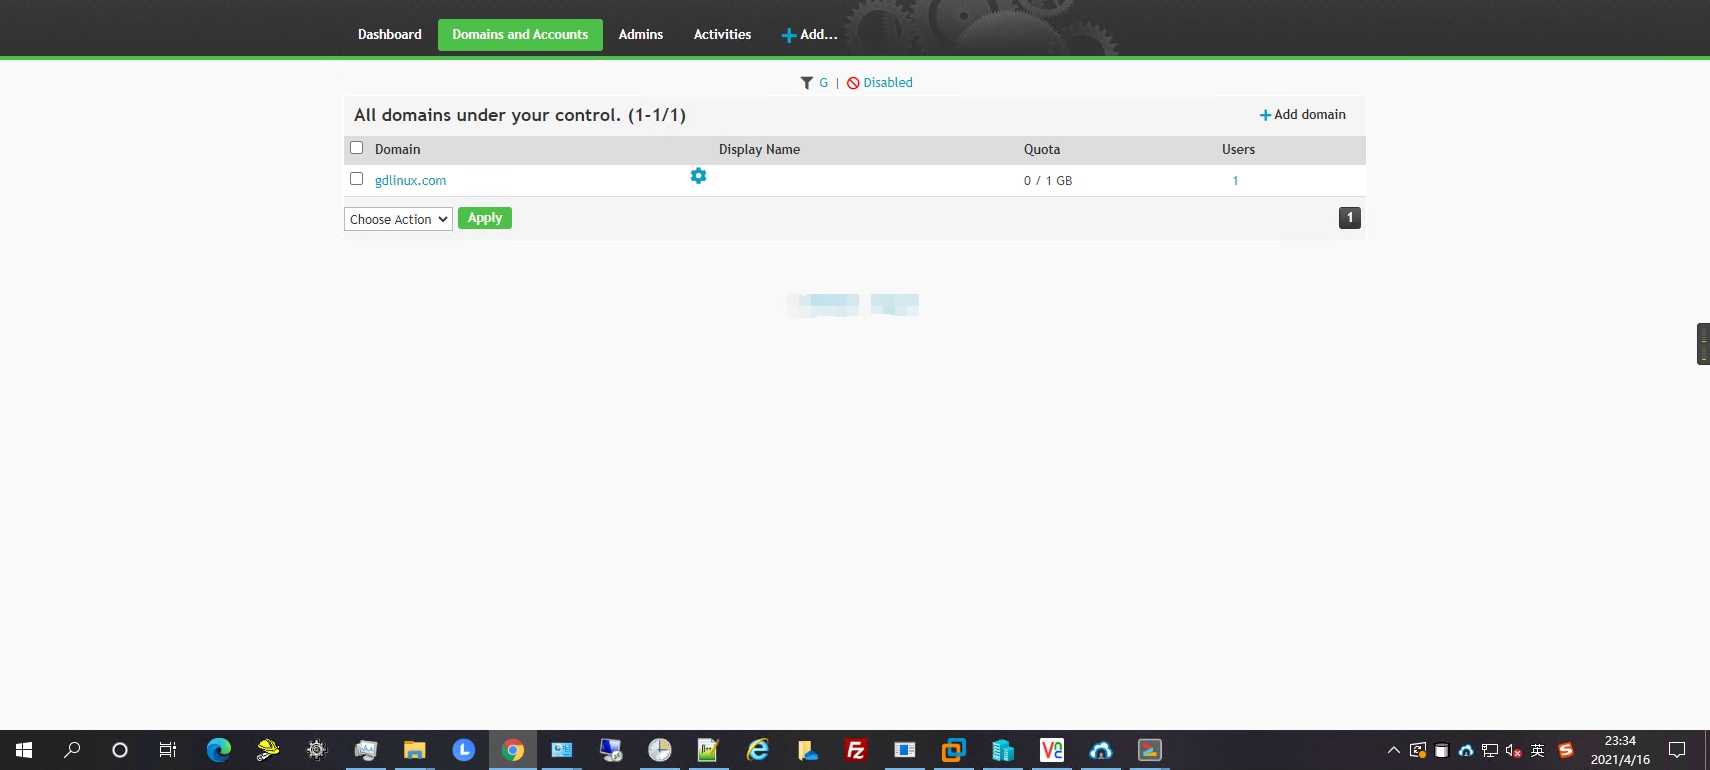Launch Internet Explorer from taskbar
Viewport: 1710px width, 770px height.
757,750
